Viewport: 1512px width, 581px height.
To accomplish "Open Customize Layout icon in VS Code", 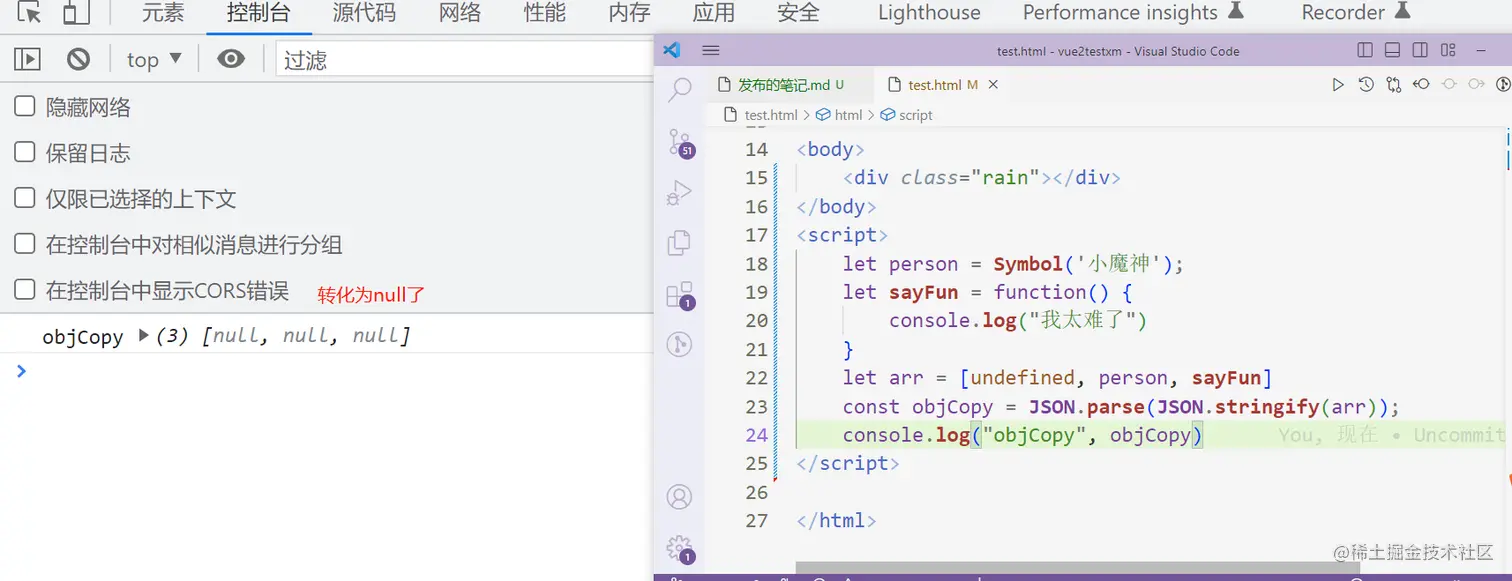I will point(1448,50).
